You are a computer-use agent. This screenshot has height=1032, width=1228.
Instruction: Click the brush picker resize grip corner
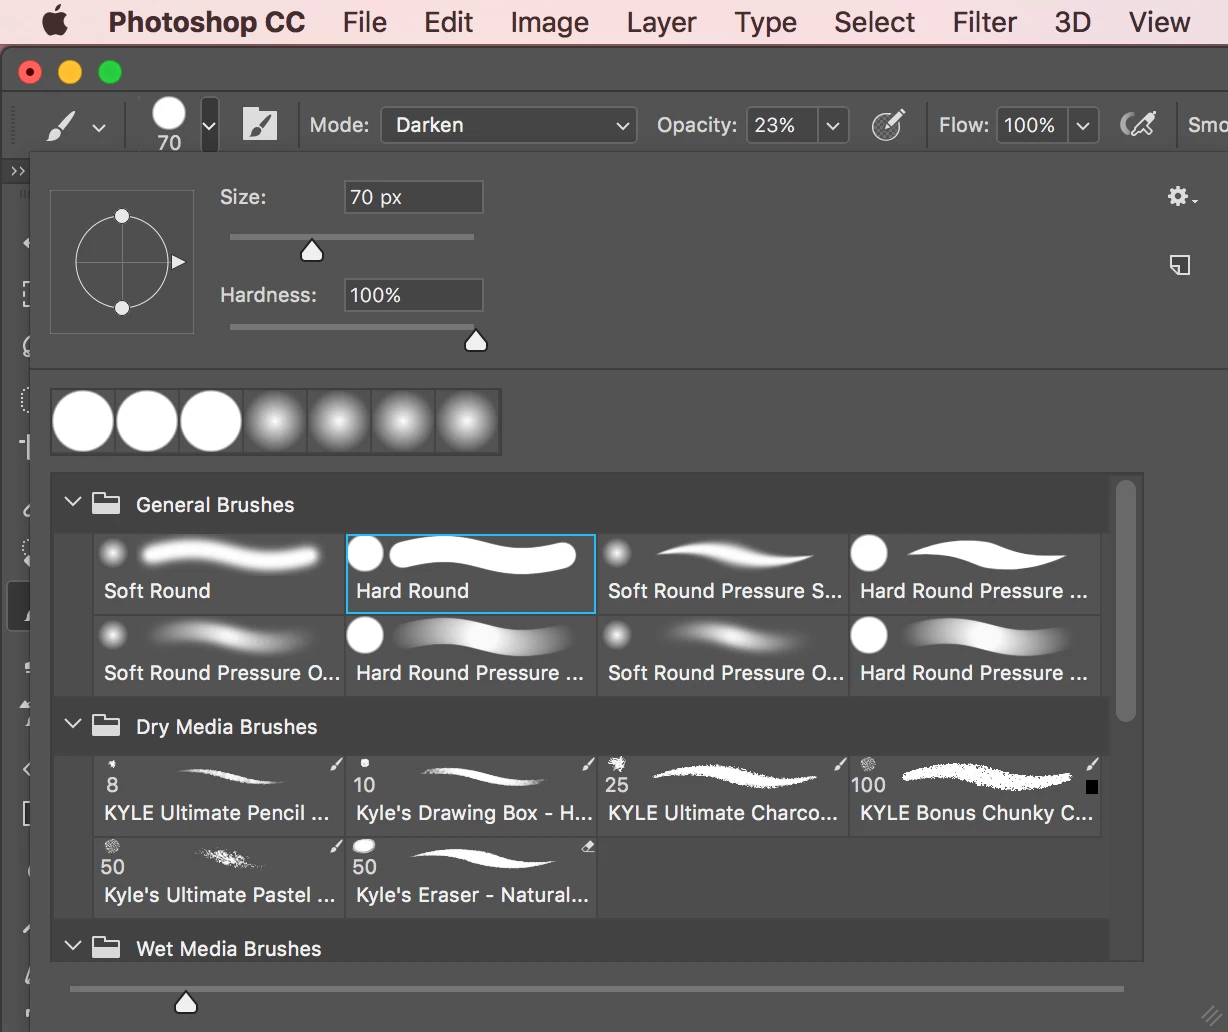click(x=1210, y=1017)
